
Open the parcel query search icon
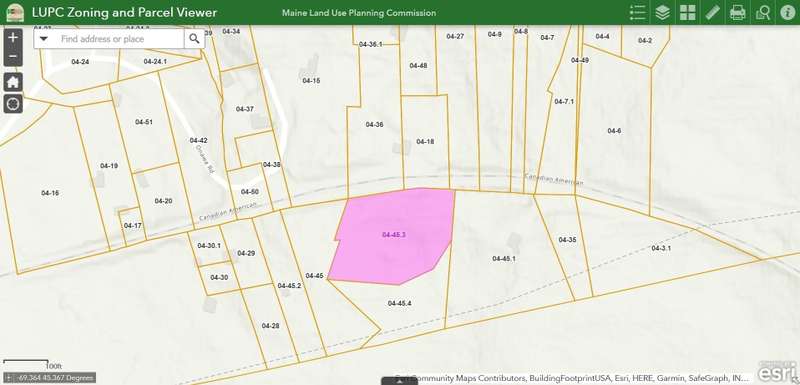pyautogui.click(x=763, y=12)
